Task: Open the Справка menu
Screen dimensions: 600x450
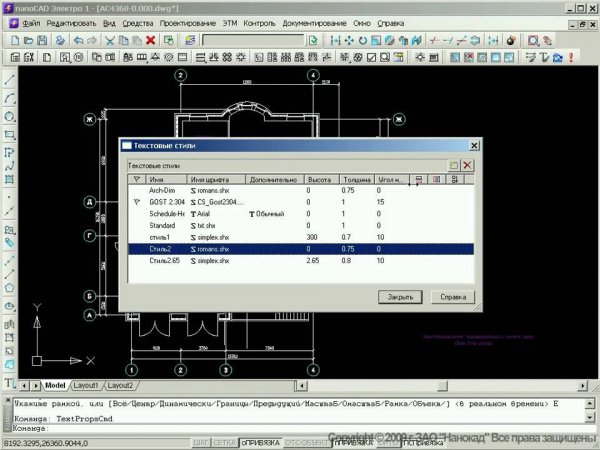Action: pos(390,23)
